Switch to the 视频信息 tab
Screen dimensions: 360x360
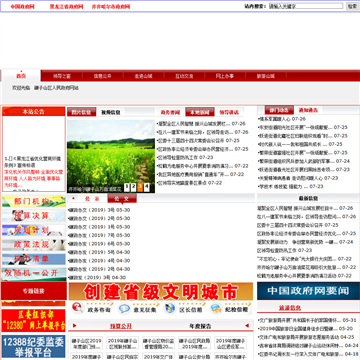[x=111, y=112]
